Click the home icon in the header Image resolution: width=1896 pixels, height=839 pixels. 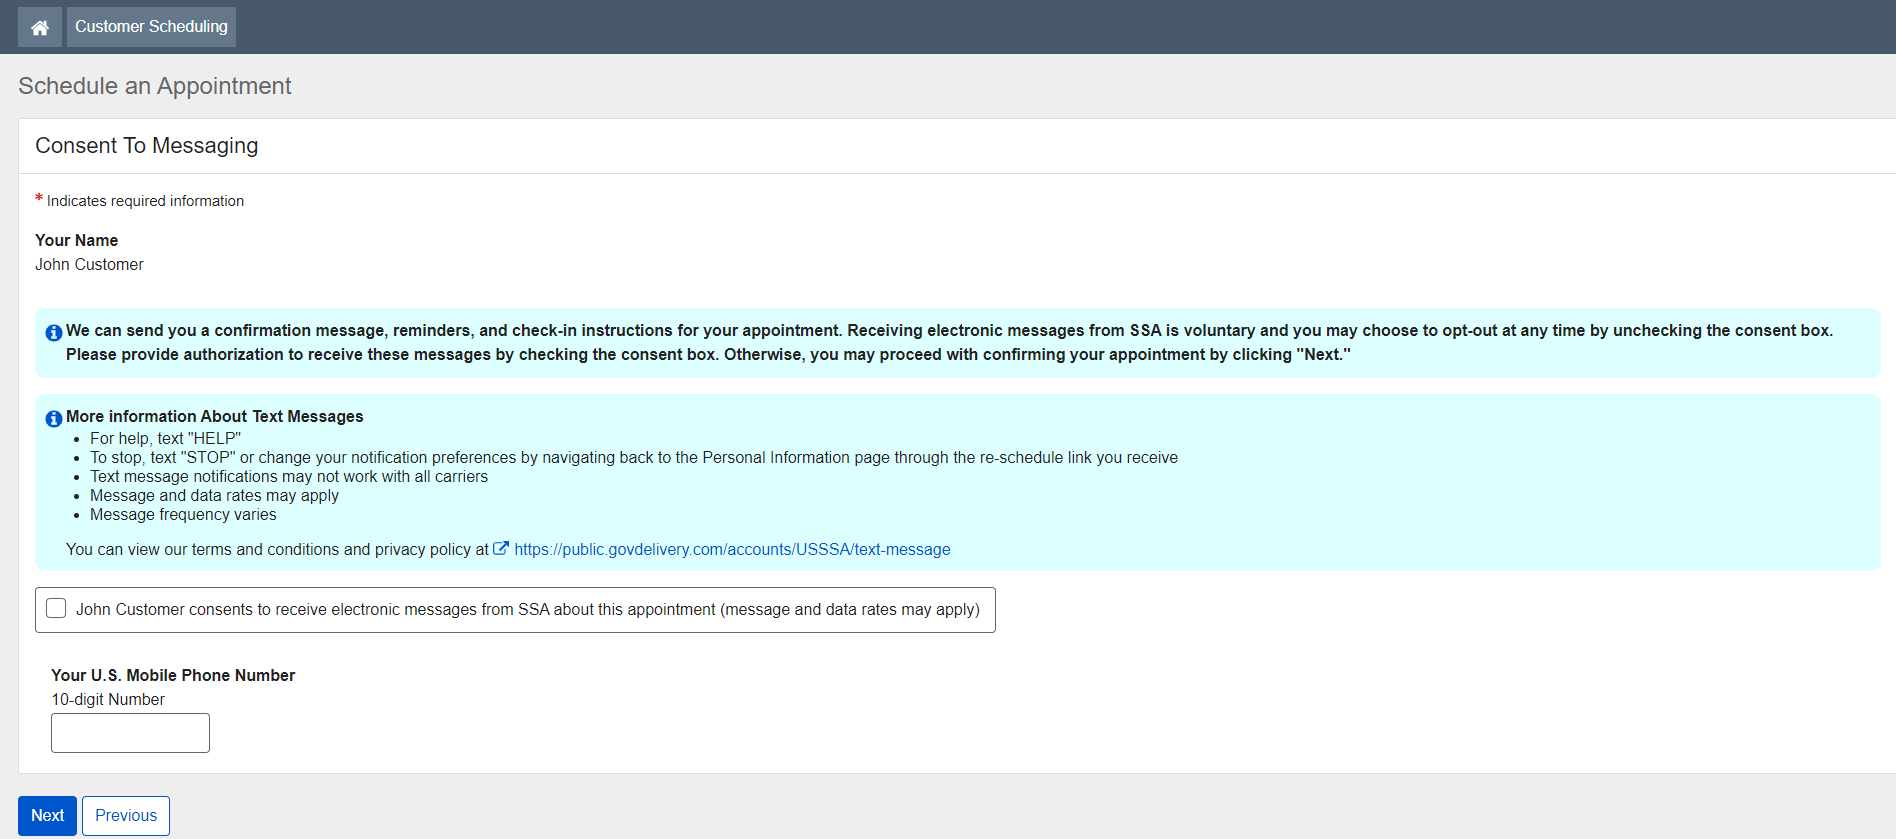tap(40, 27)
